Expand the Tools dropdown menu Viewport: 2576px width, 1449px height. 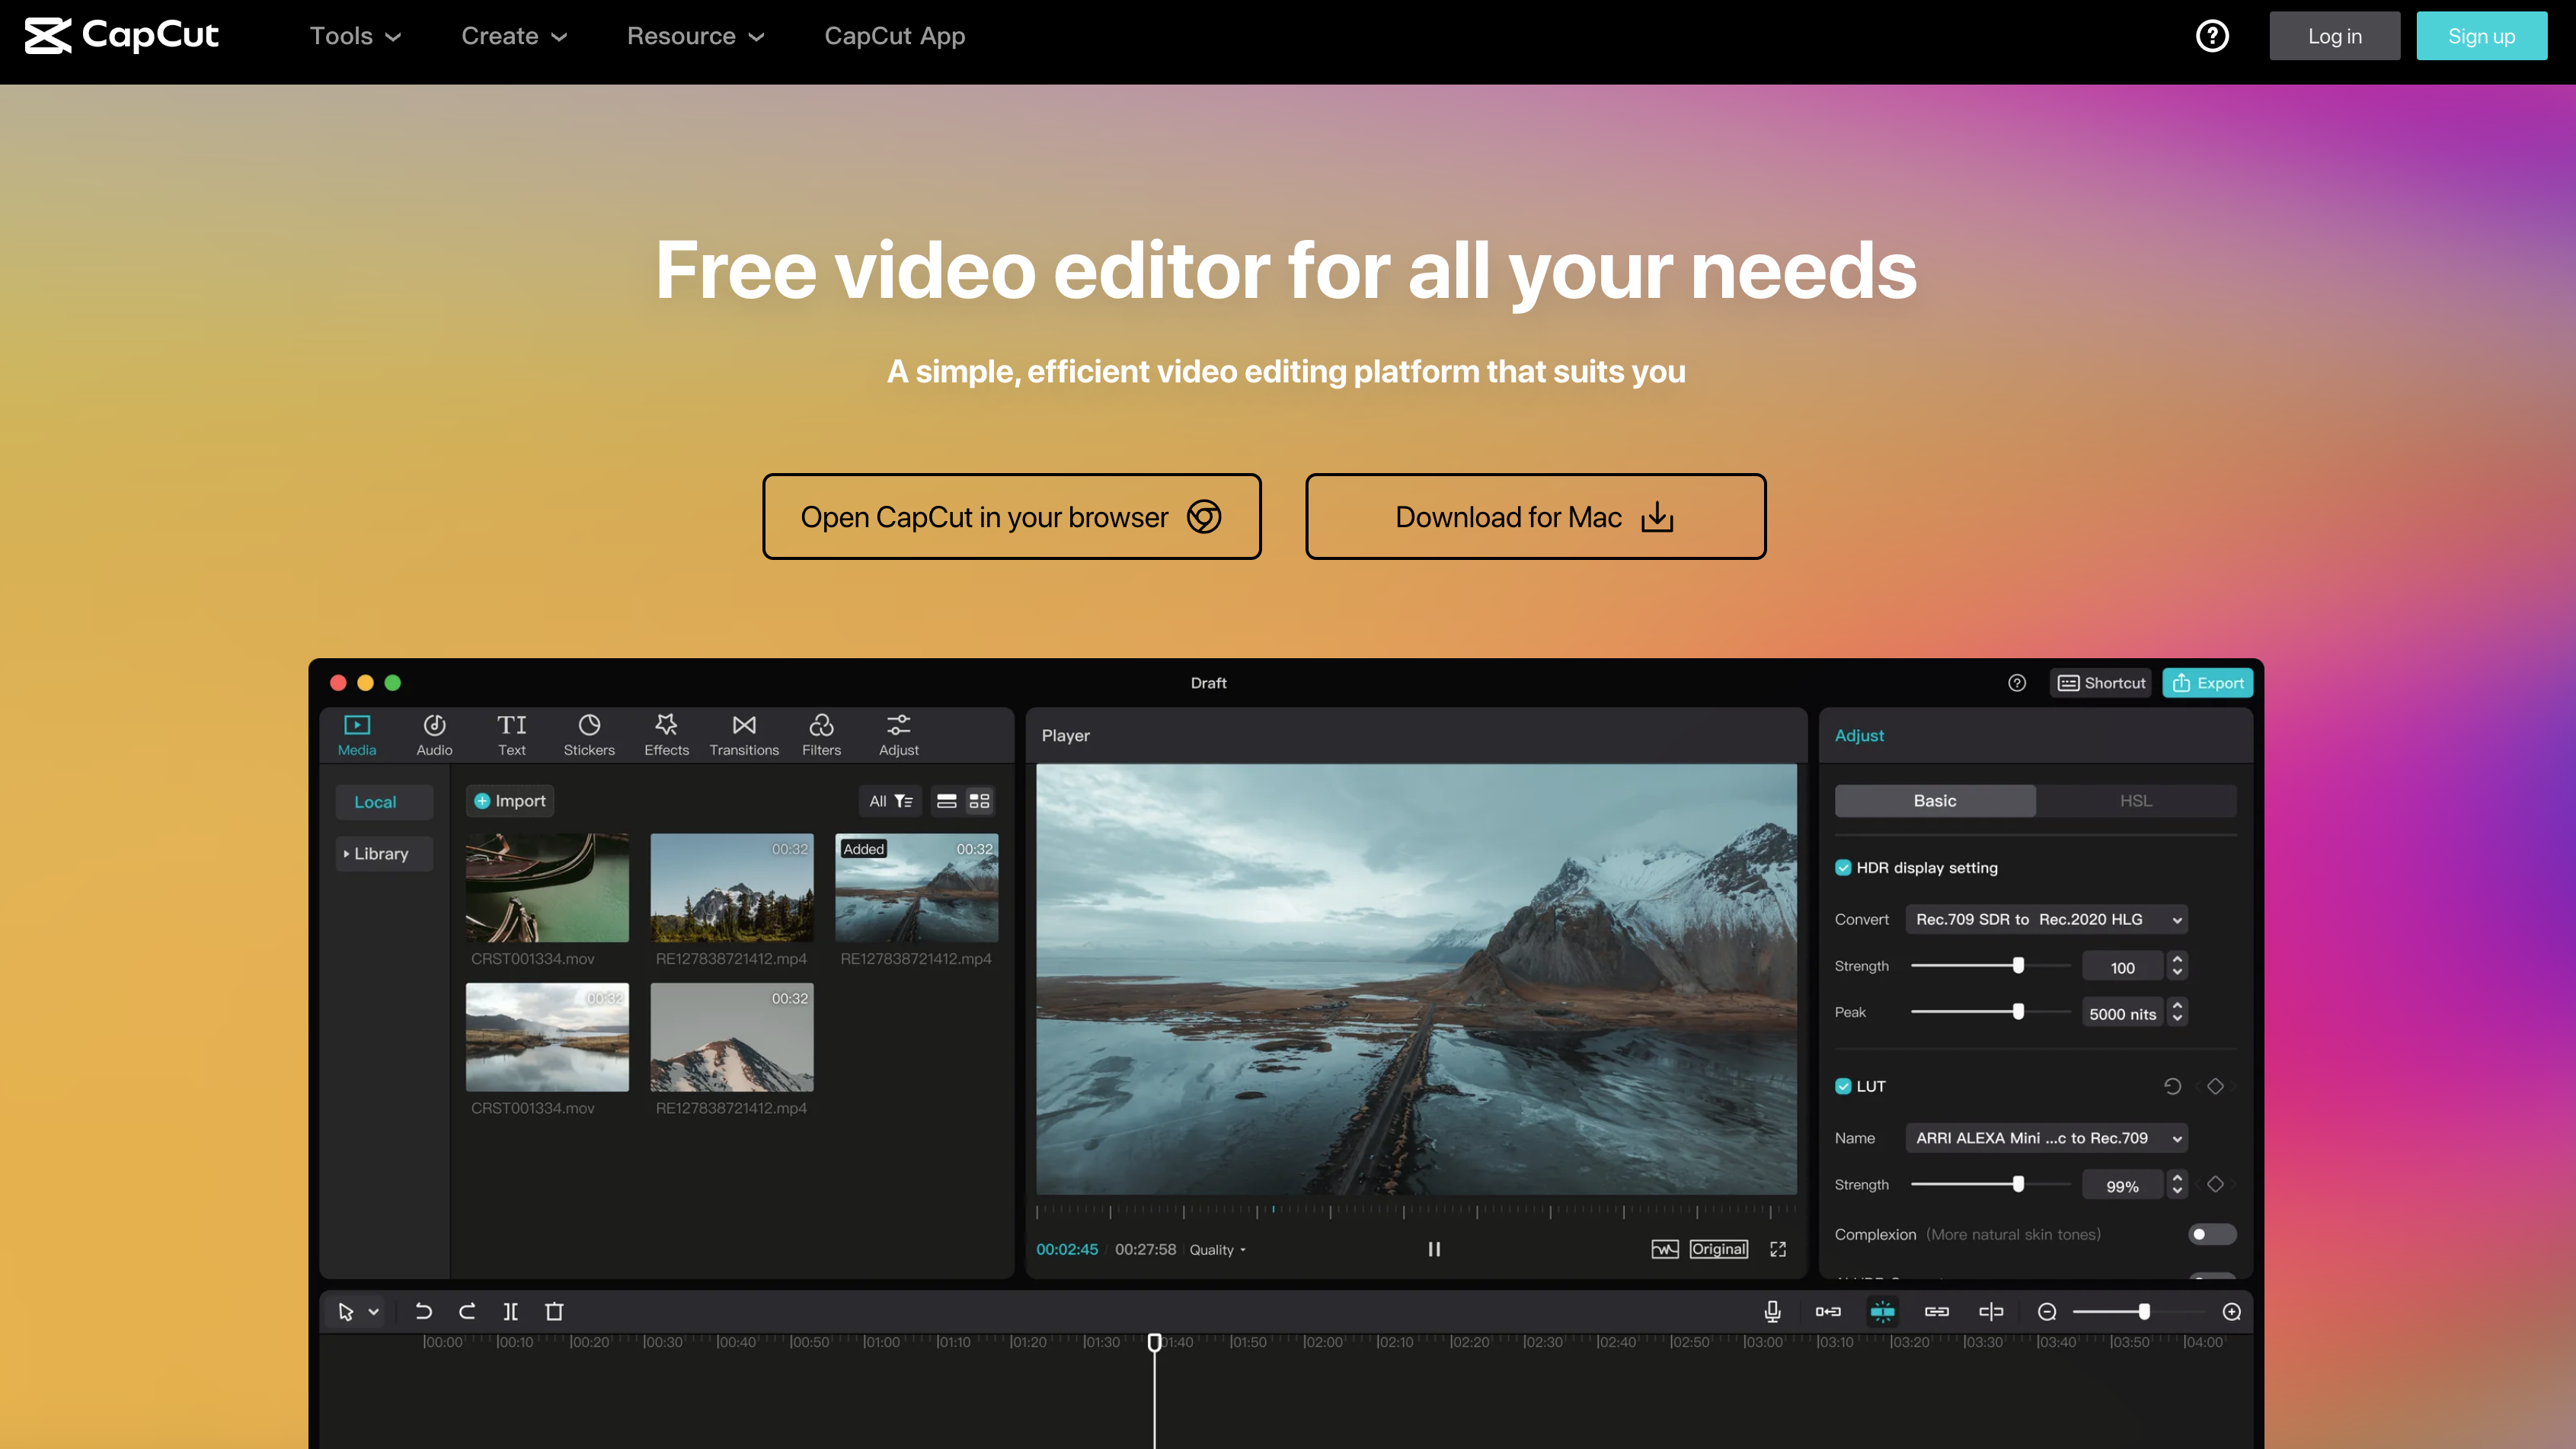click(x=355, y=36)
